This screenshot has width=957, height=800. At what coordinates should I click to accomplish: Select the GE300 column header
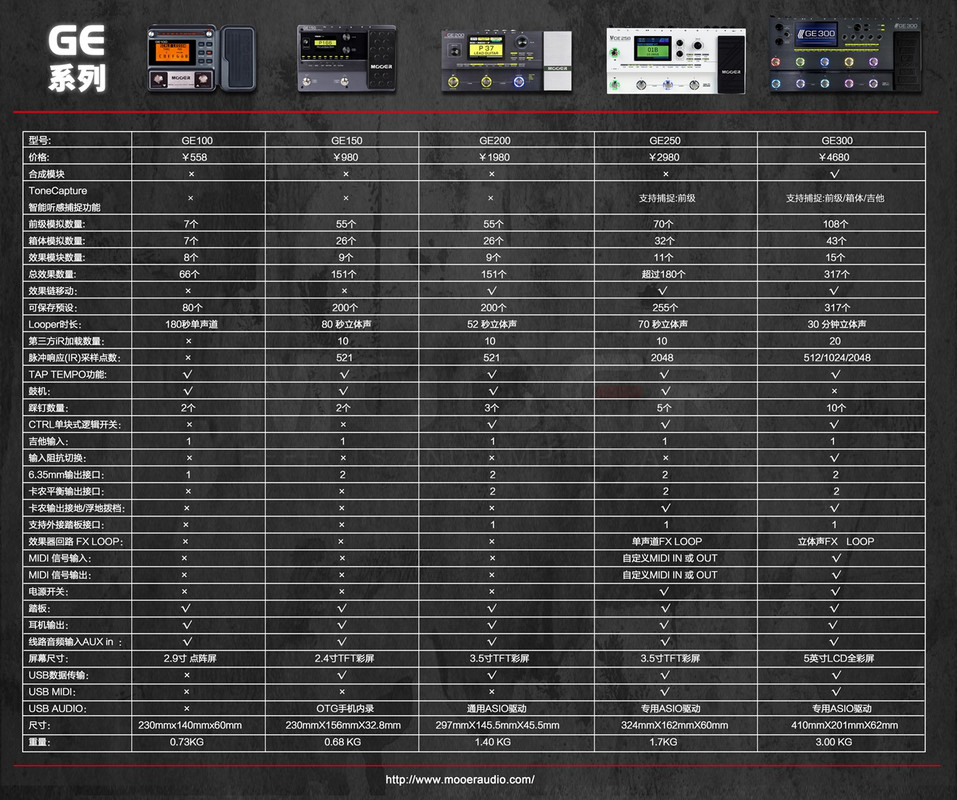(837, 140)
